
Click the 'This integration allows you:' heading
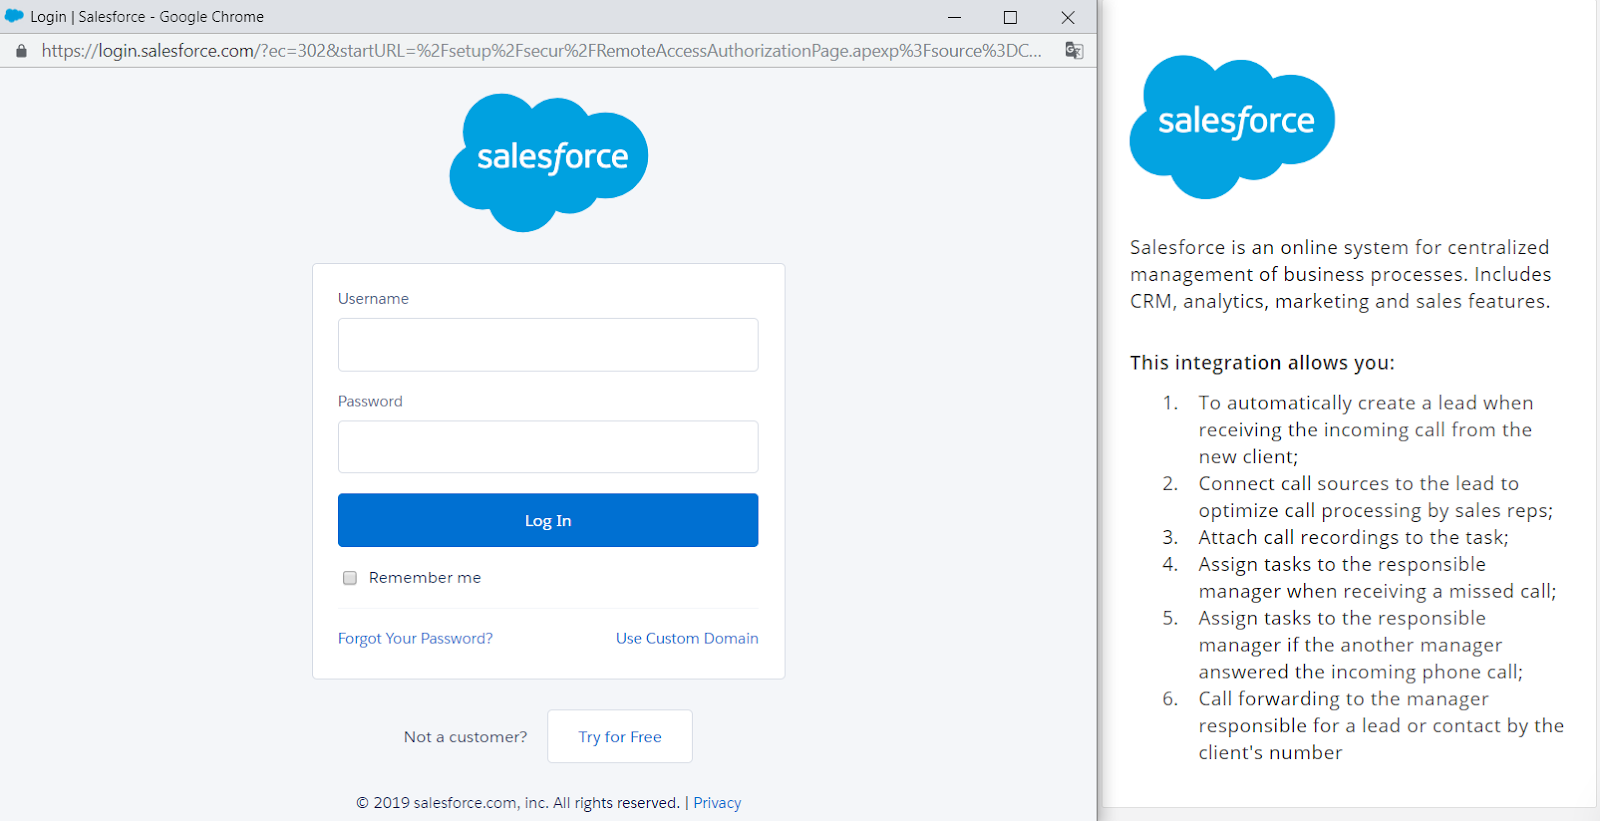1262,363
